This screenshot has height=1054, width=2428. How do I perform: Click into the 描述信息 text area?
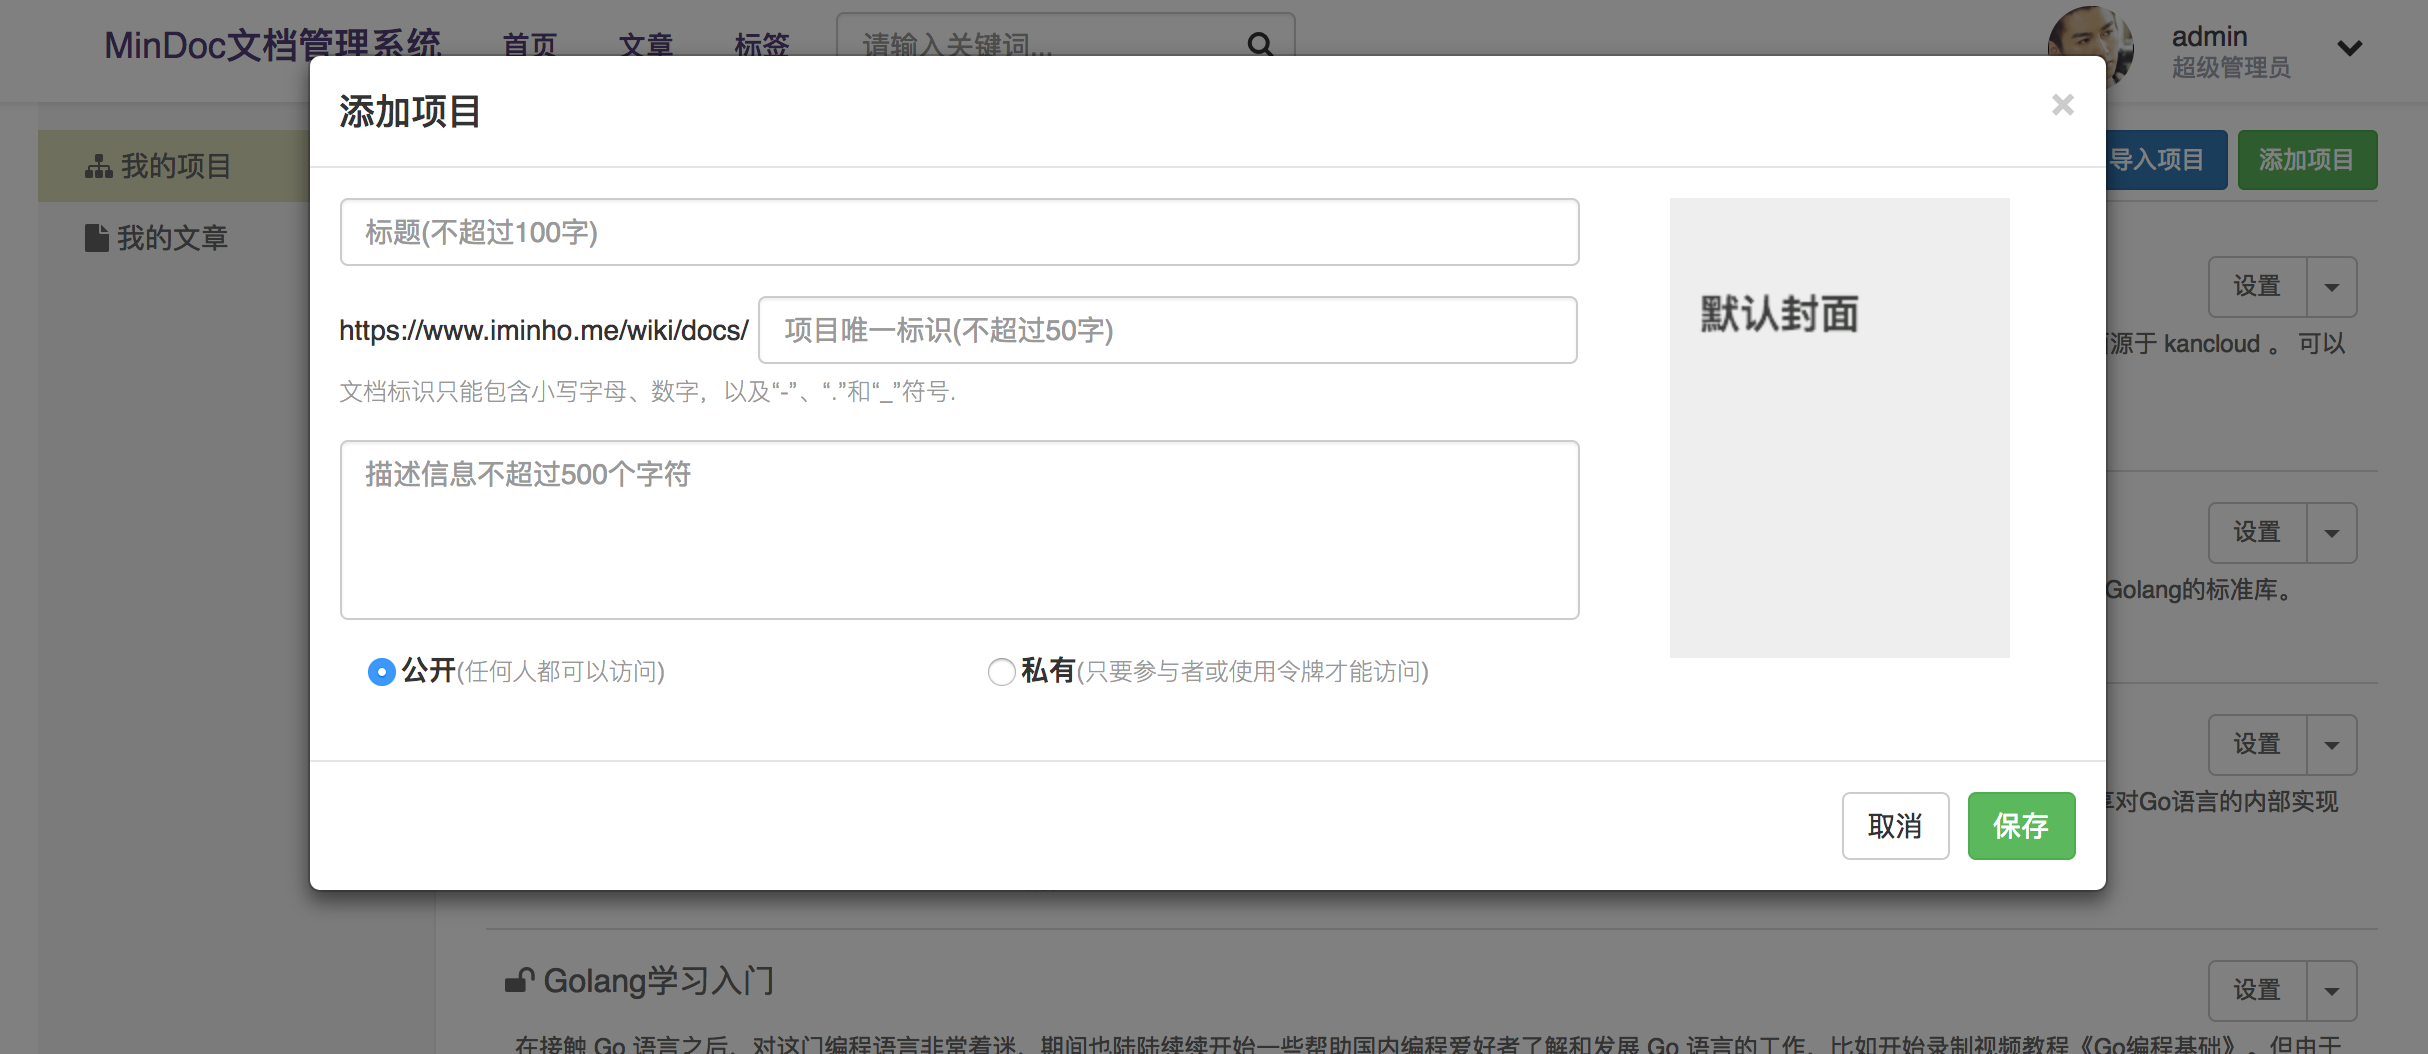[x=959, y=530]
